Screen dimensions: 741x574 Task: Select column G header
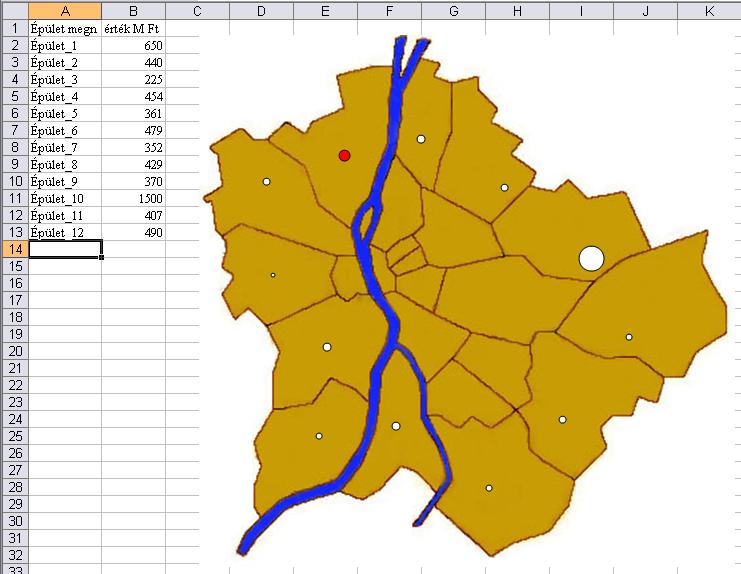454,11
